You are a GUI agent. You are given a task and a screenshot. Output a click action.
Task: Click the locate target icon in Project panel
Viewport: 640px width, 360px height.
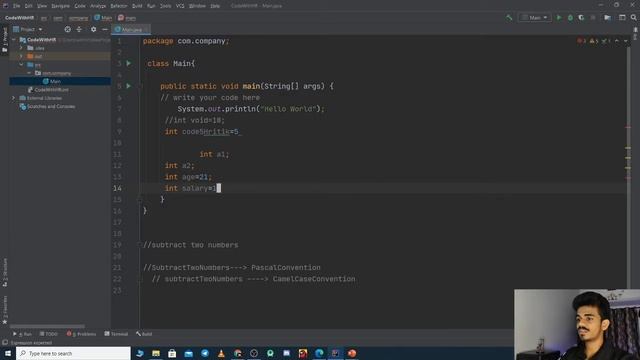[x=67, y=29]
